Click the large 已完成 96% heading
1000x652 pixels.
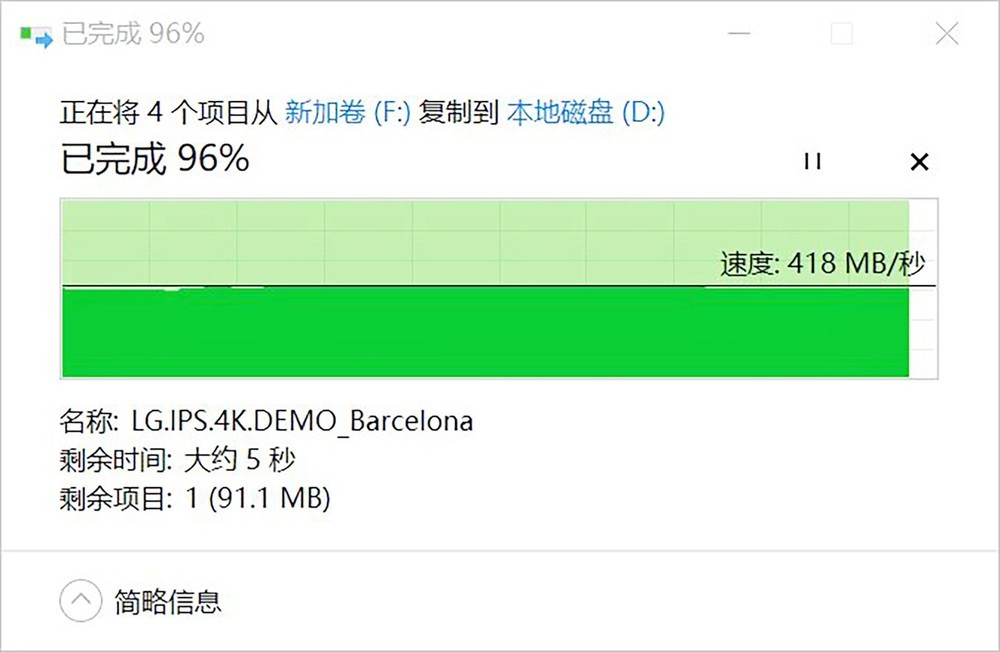(155, 158)
